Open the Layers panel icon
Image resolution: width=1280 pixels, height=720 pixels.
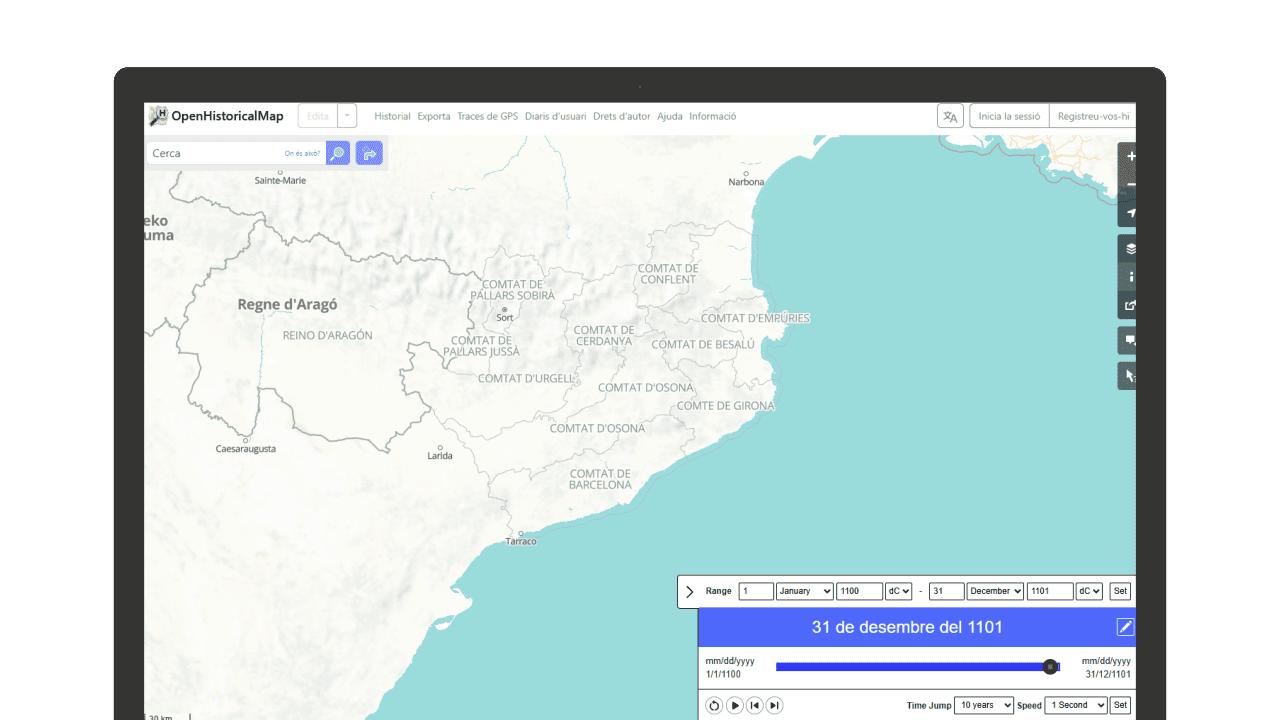1130,248
